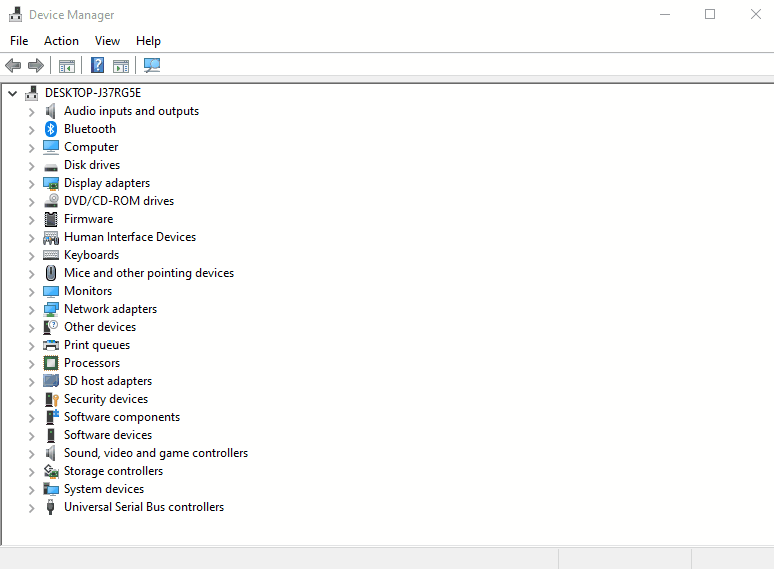Select the DESKTOP-J37RG5E computer name
The image size is (774, 569).
click(93, 93)
